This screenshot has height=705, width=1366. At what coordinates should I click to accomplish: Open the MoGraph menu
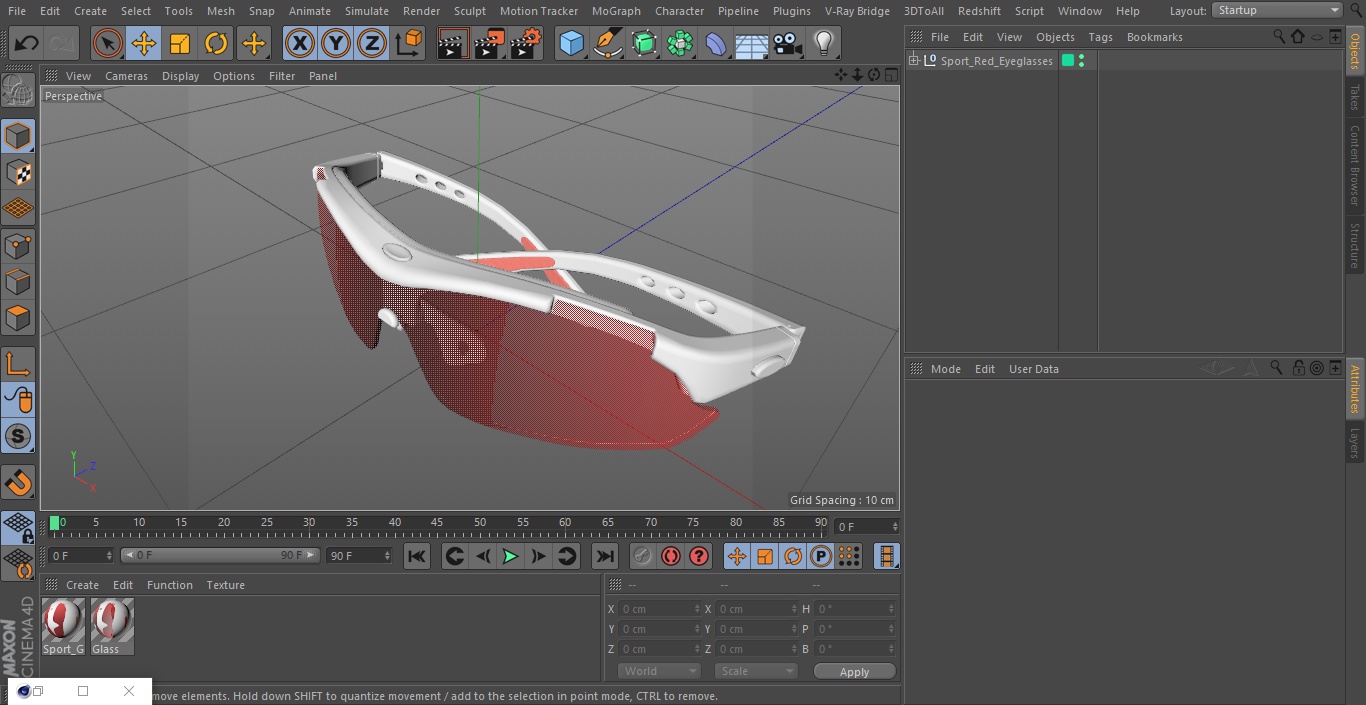point(616,11)
